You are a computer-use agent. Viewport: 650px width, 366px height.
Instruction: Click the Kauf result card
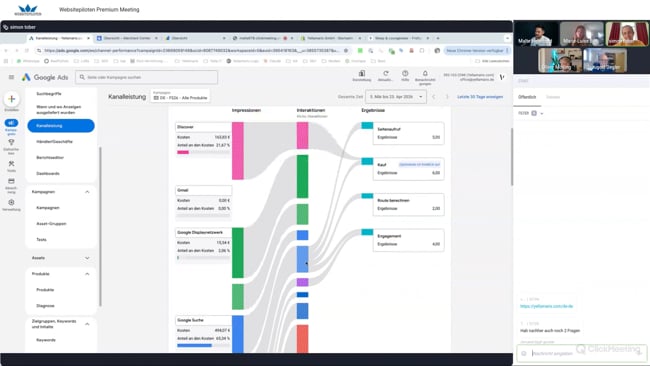tap(408, 169)
